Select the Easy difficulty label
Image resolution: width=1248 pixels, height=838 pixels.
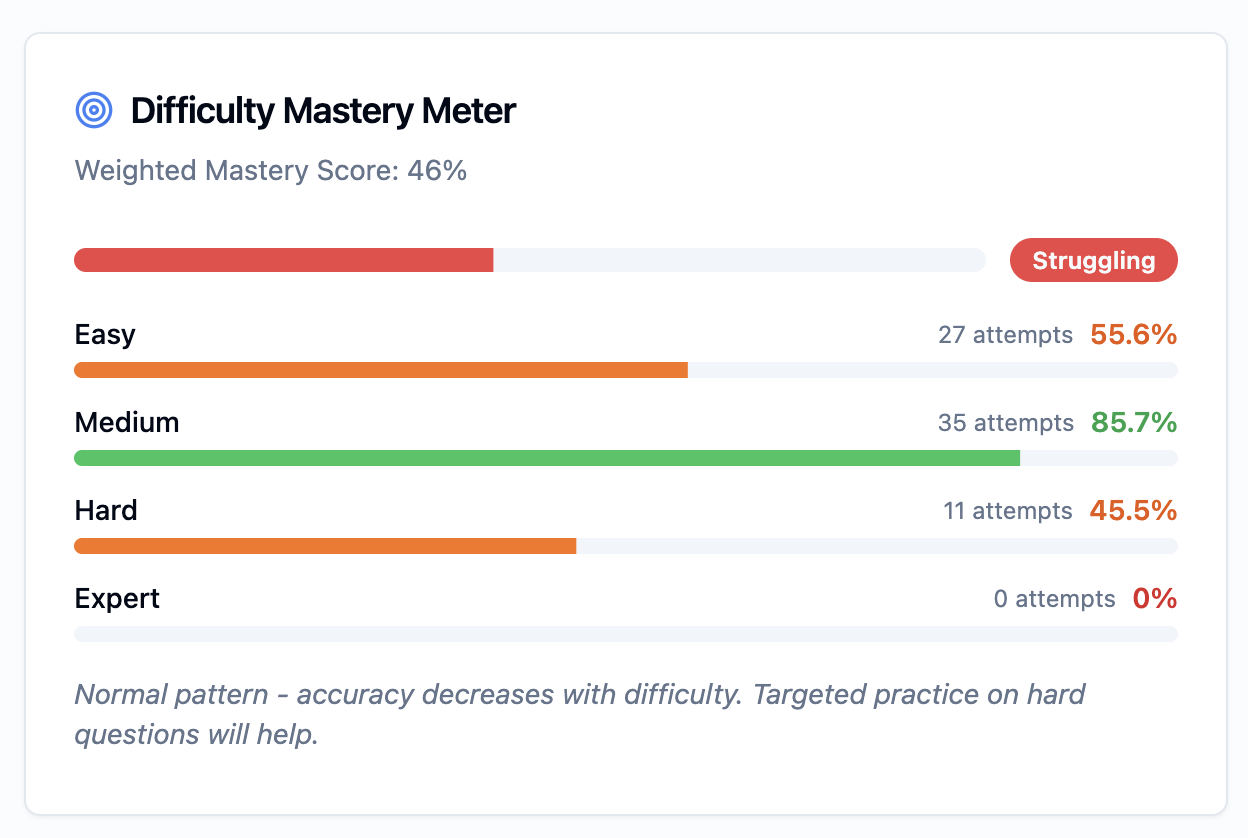(105, 334)
